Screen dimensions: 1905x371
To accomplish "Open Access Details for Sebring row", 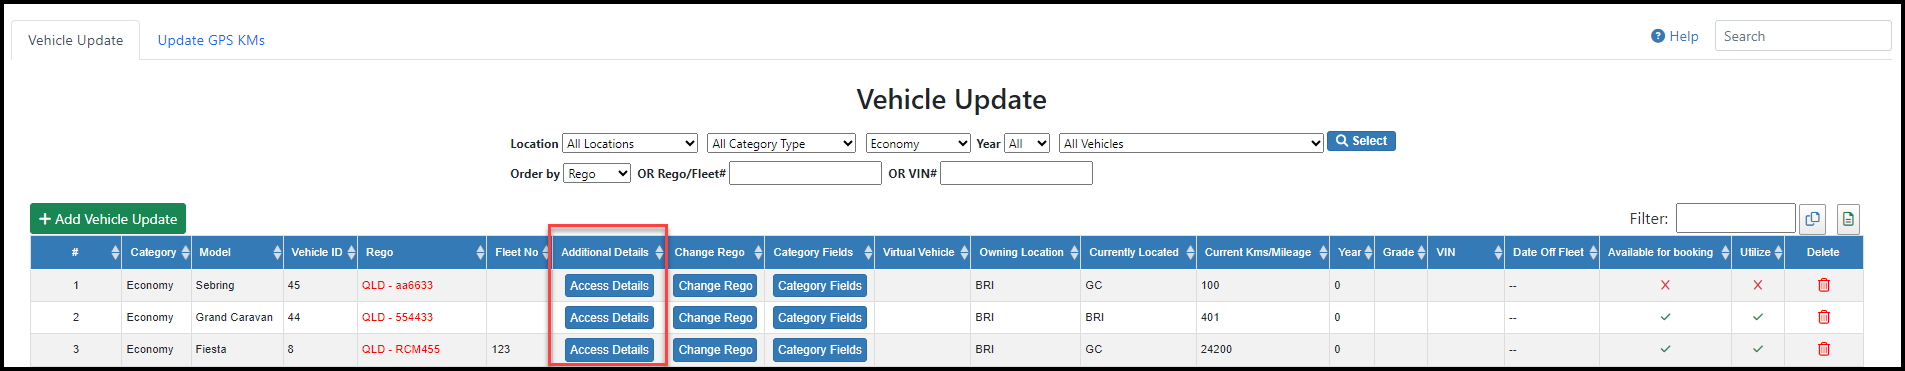I will 609,286.
